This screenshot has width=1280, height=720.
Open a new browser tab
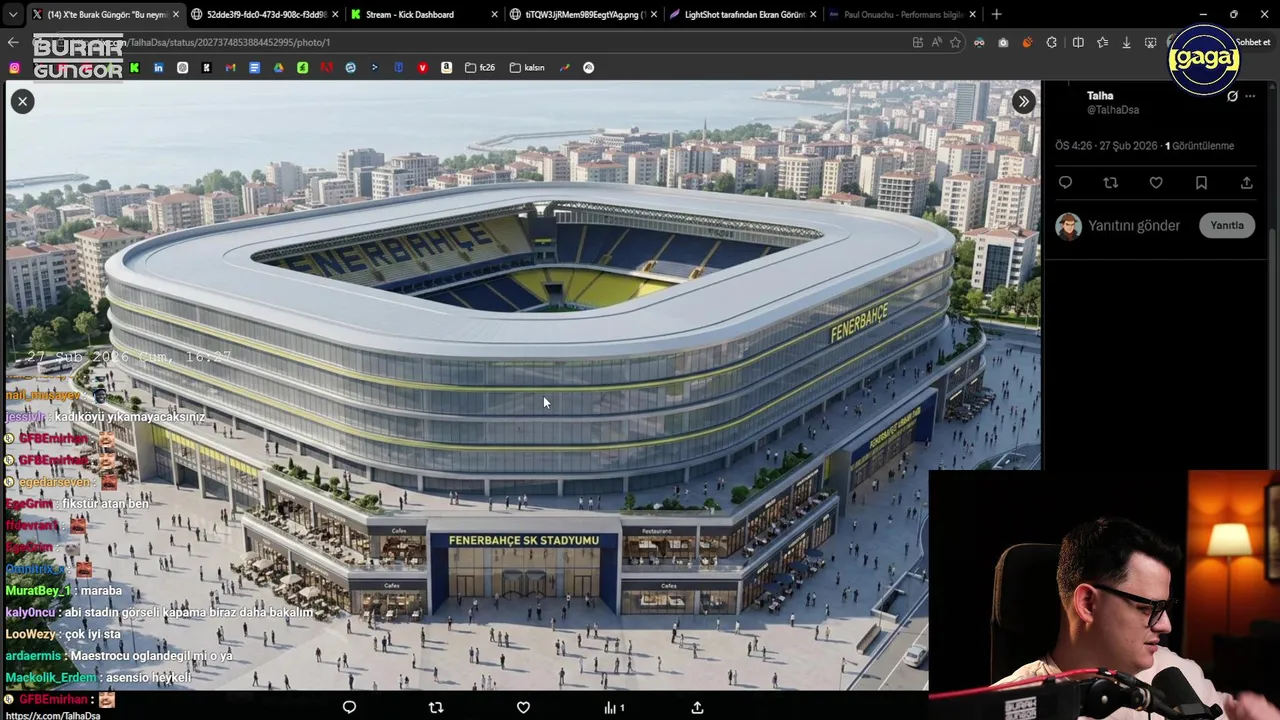[x=996, y=15]
